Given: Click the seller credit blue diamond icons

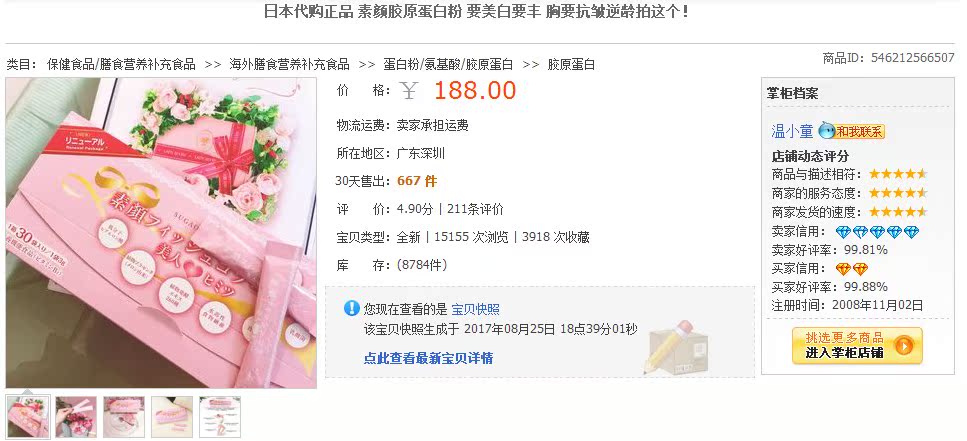Looking at the screenshot, I should tap(877, 232).
